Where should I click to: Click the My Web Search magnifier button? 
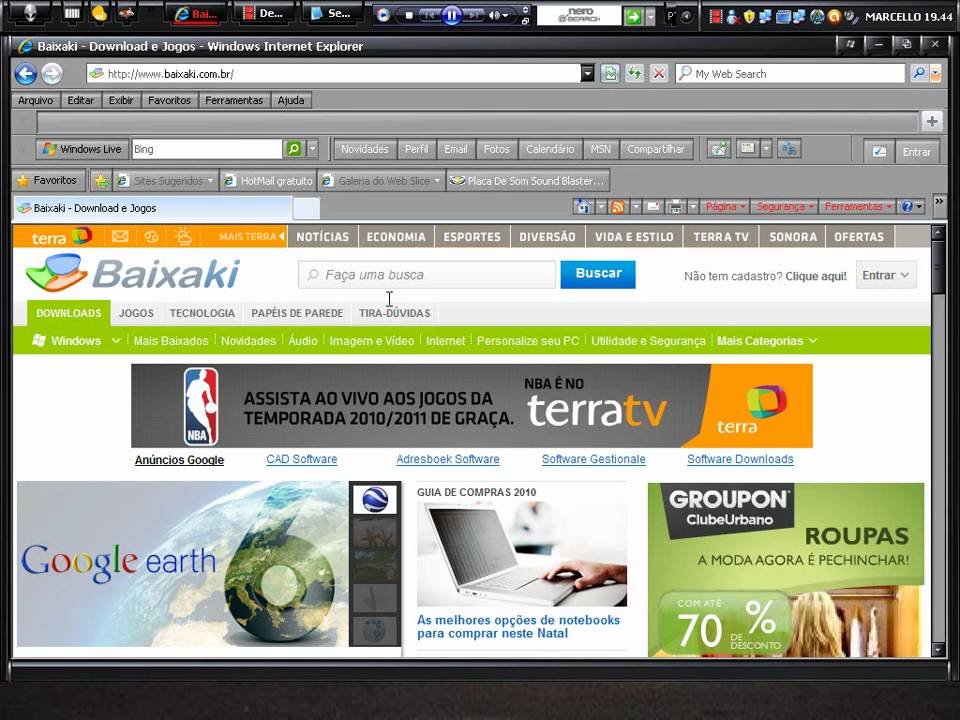point(918,73)
